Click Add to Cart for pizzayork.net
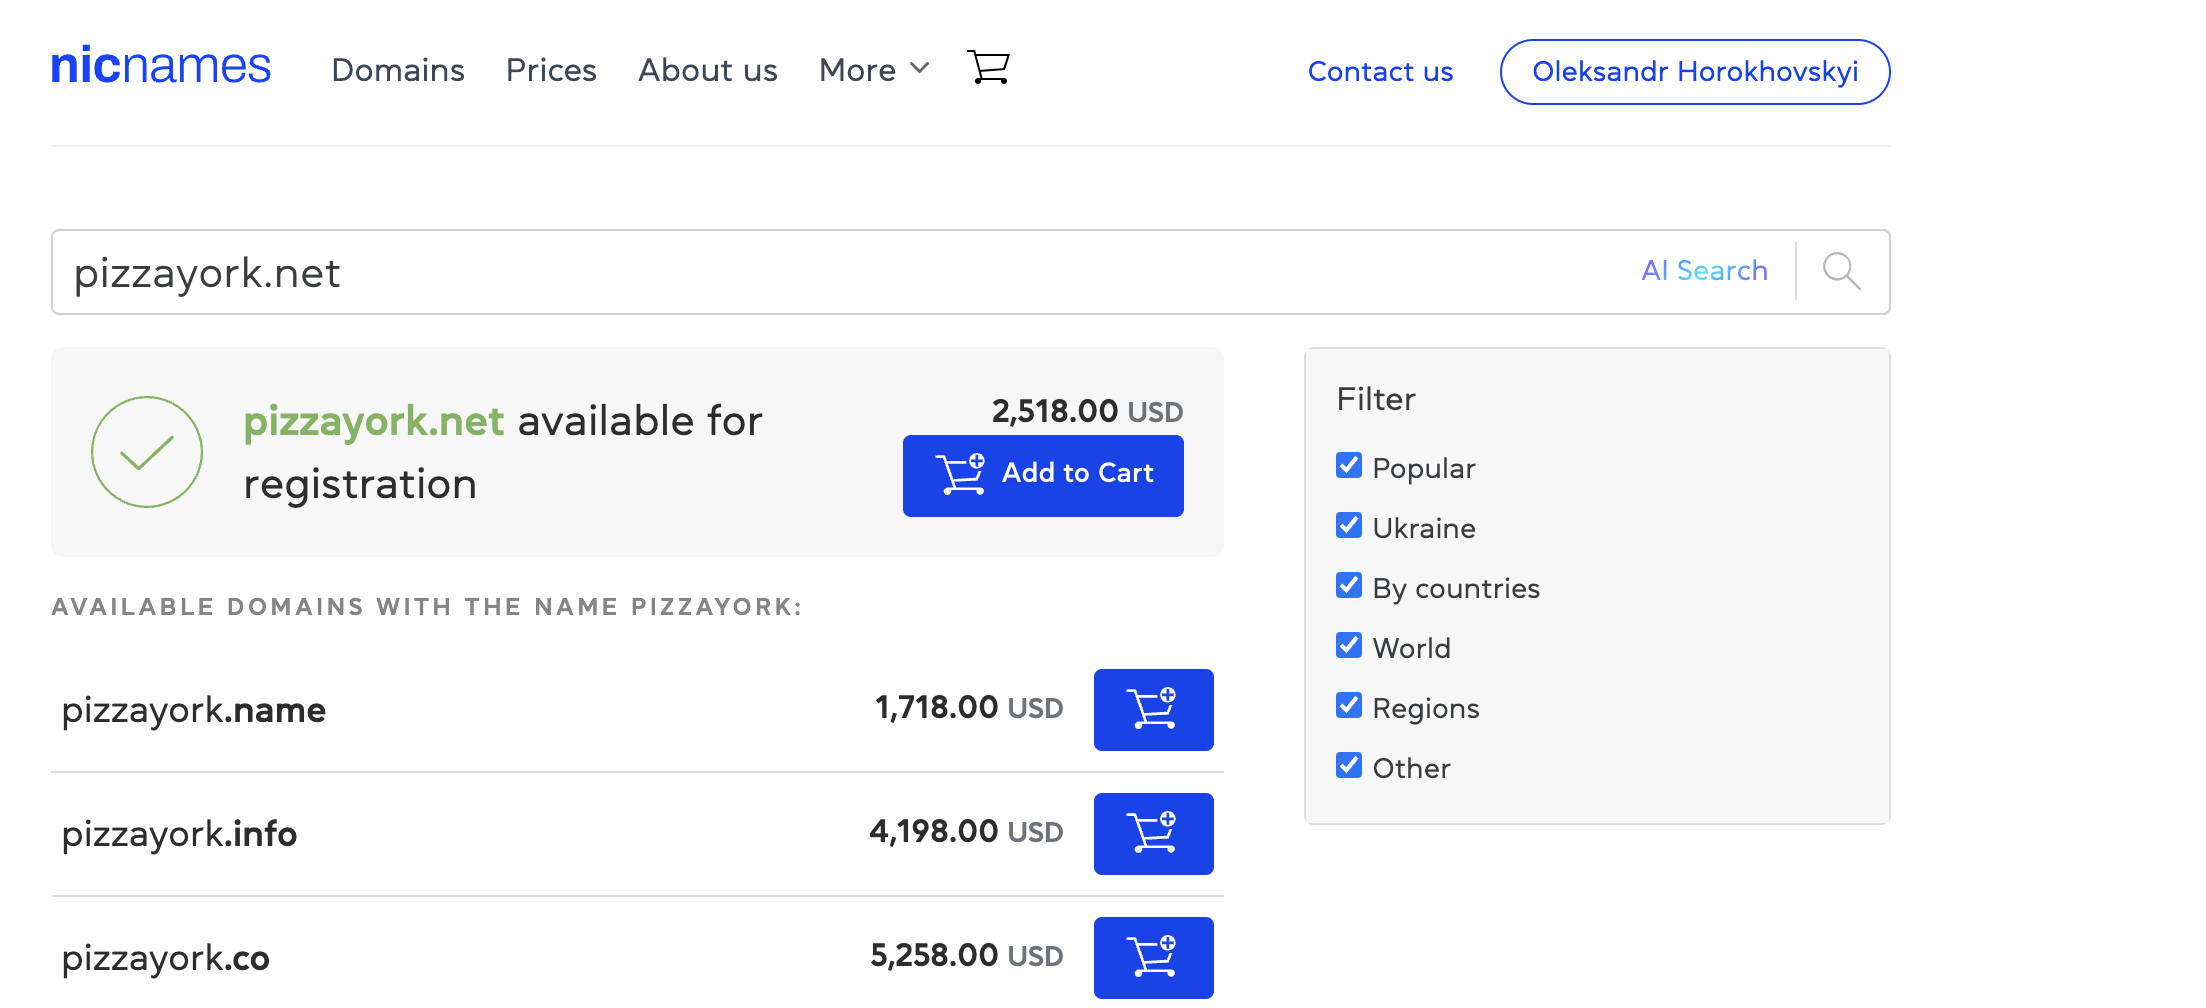The image size is (2206, 1008). point(1043,476)
